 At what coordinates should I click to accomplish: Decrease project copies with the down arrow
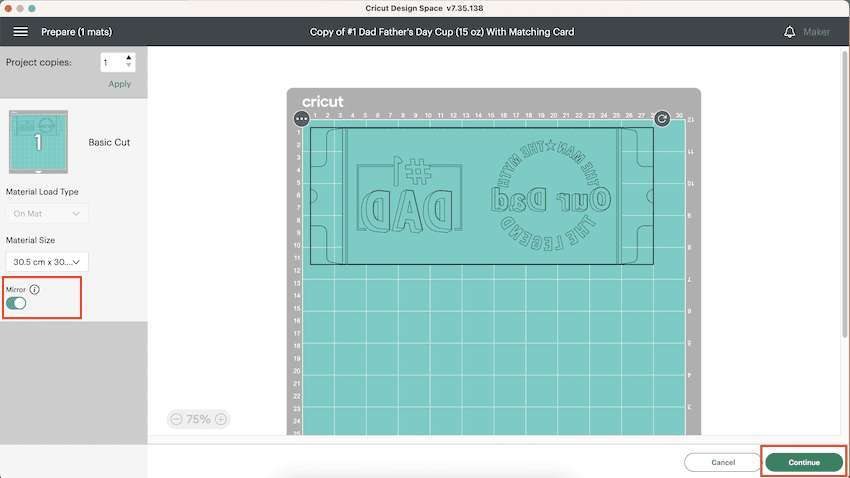(x=128, y=66)
